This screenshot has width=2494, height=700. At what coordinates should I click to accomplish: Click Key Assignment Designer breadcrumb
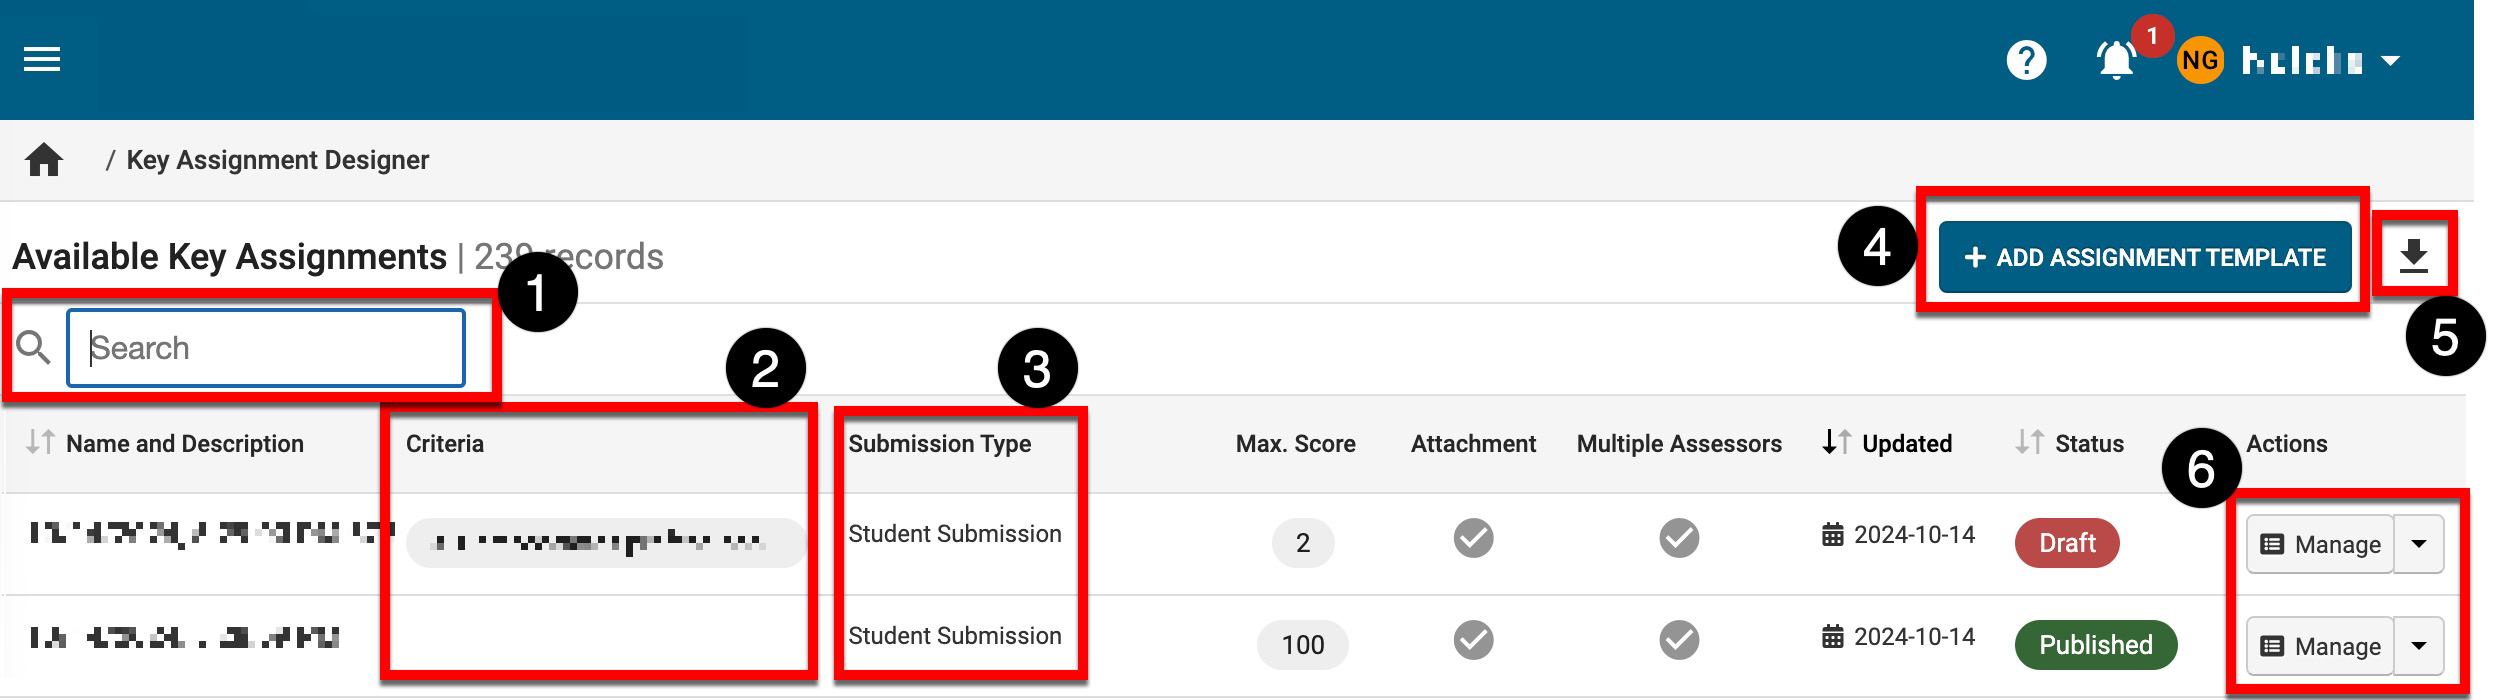pos(277,160)
